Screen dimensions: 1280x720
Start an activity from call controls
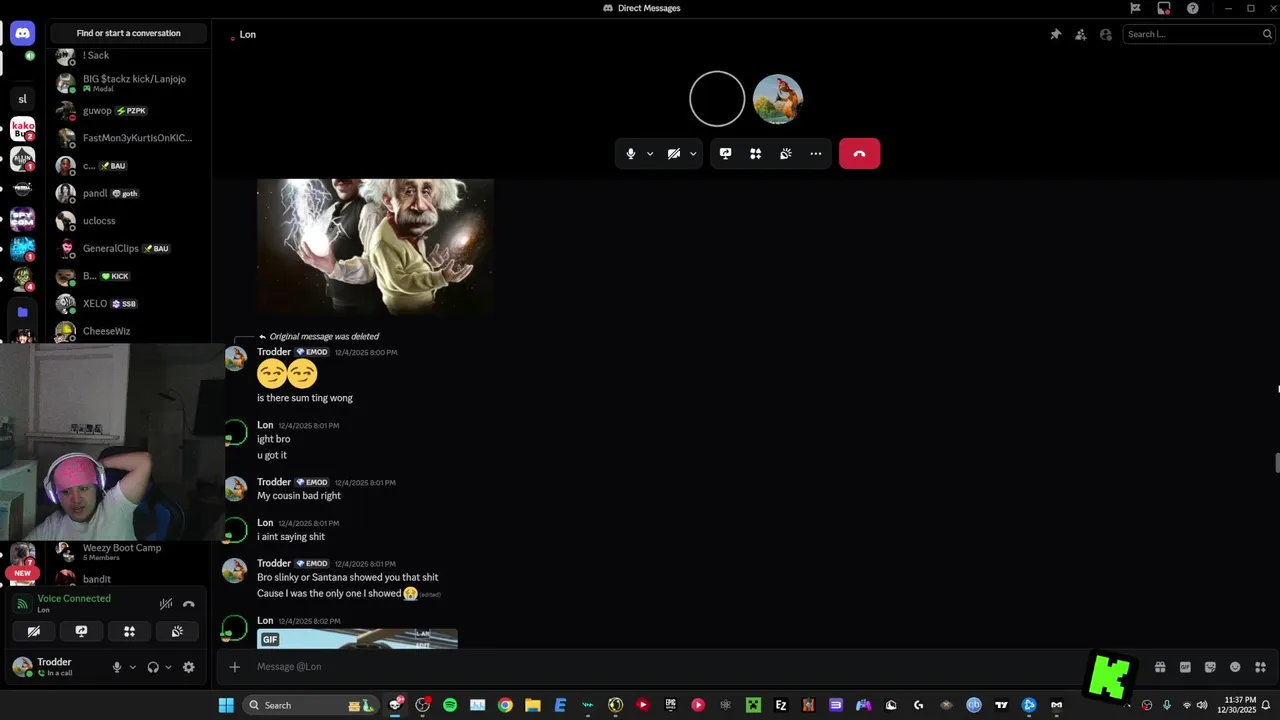coord(756,154)
